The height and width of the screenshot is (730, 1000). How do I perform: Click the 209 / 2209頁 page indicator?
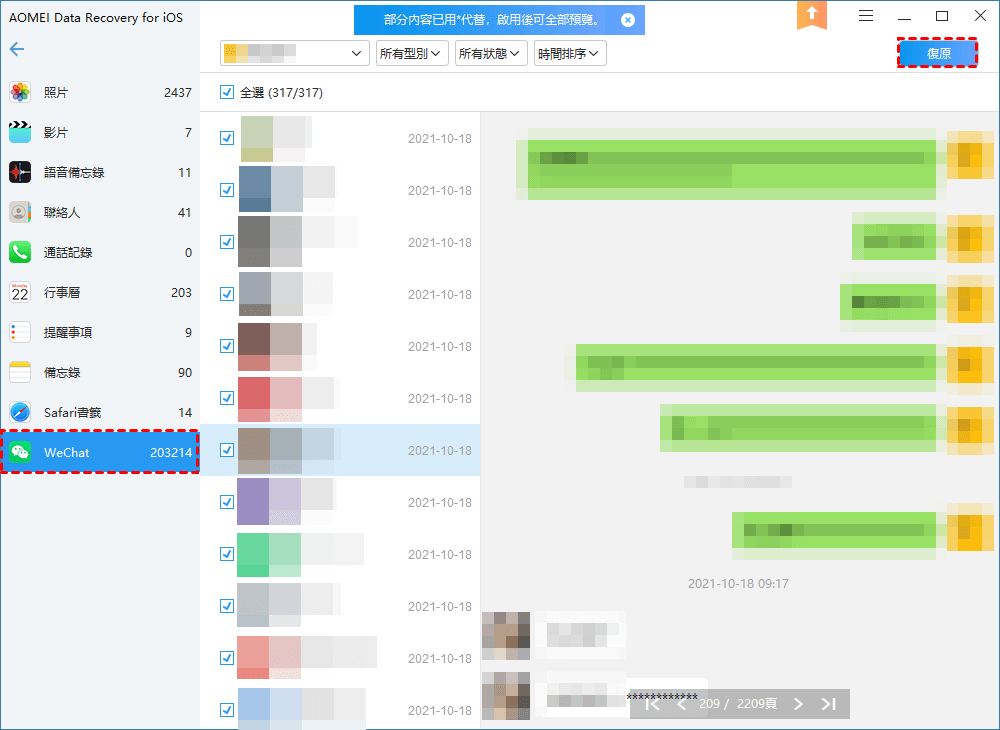(738, 704)
